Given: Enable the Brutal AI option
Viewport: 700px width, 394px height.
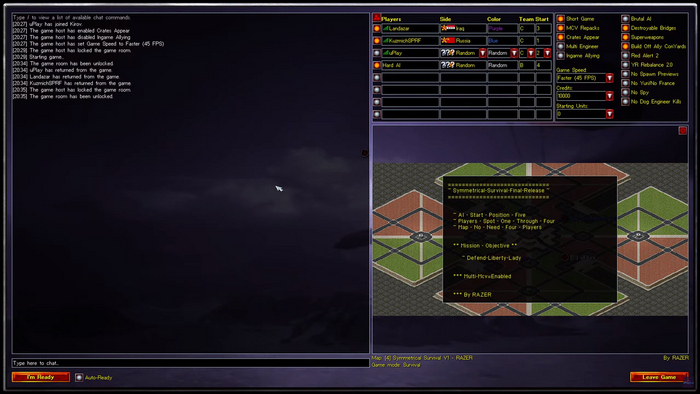Looking at the screenshot, I should 625,19.
